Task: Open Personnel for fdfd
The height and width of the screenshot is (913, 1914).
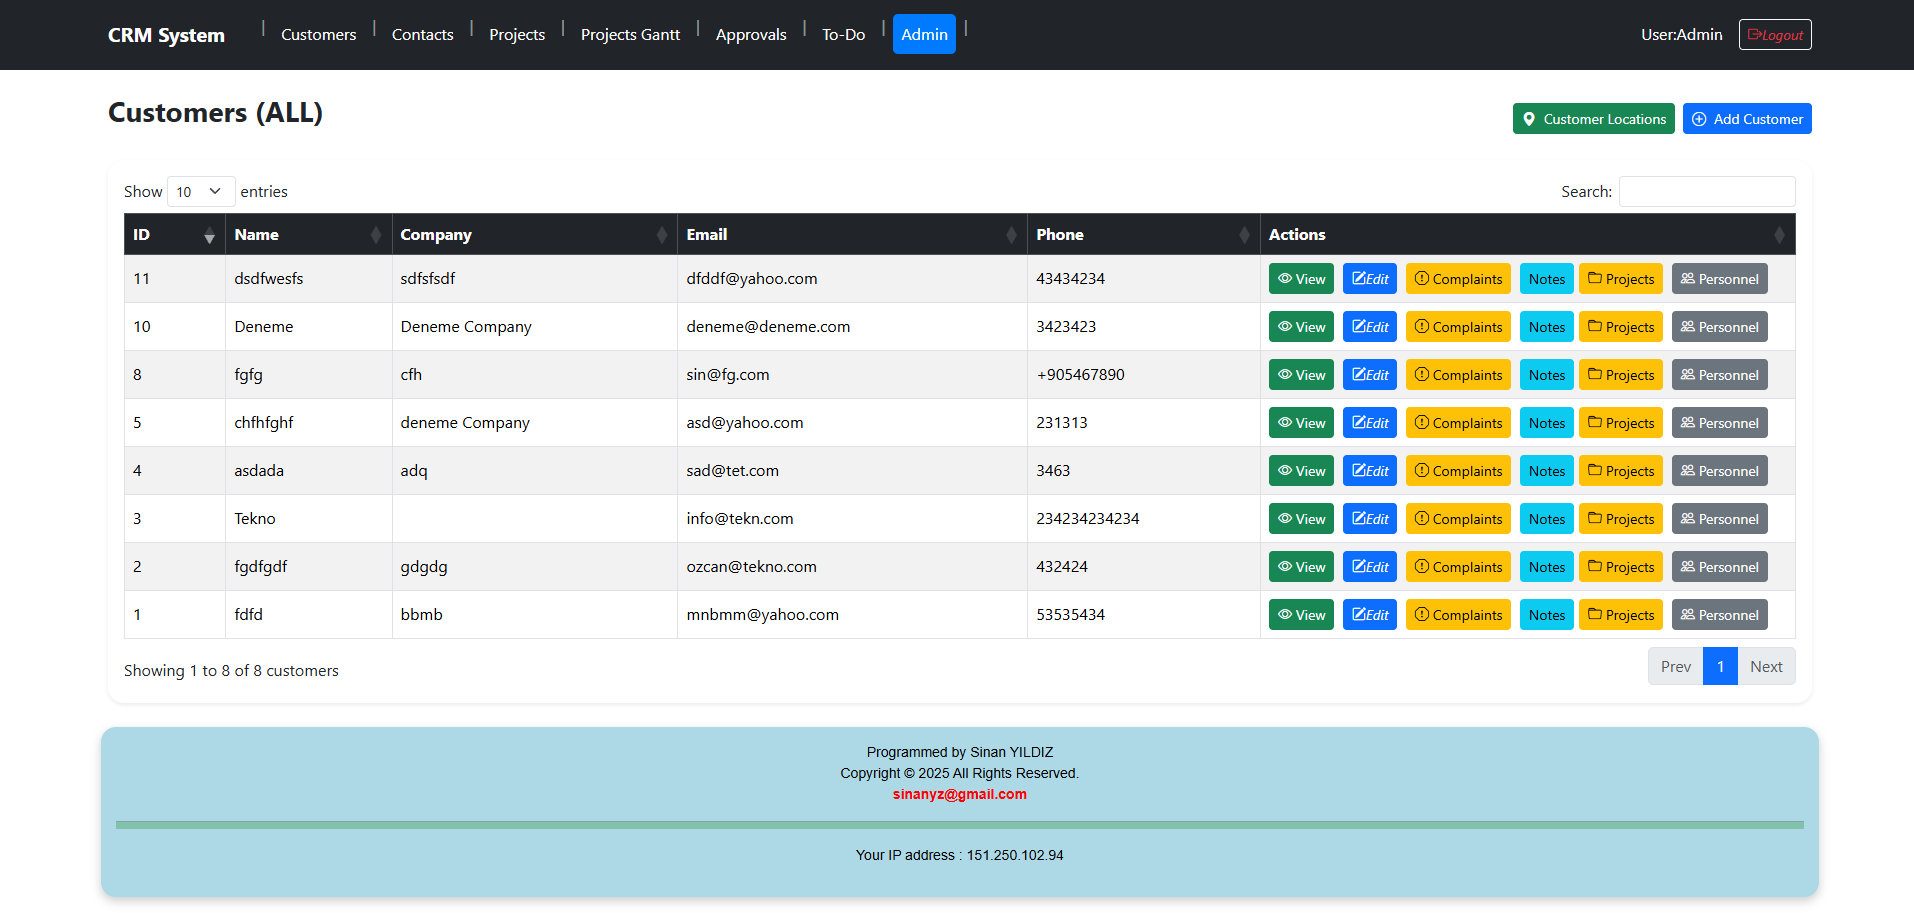Action: 1719,615
